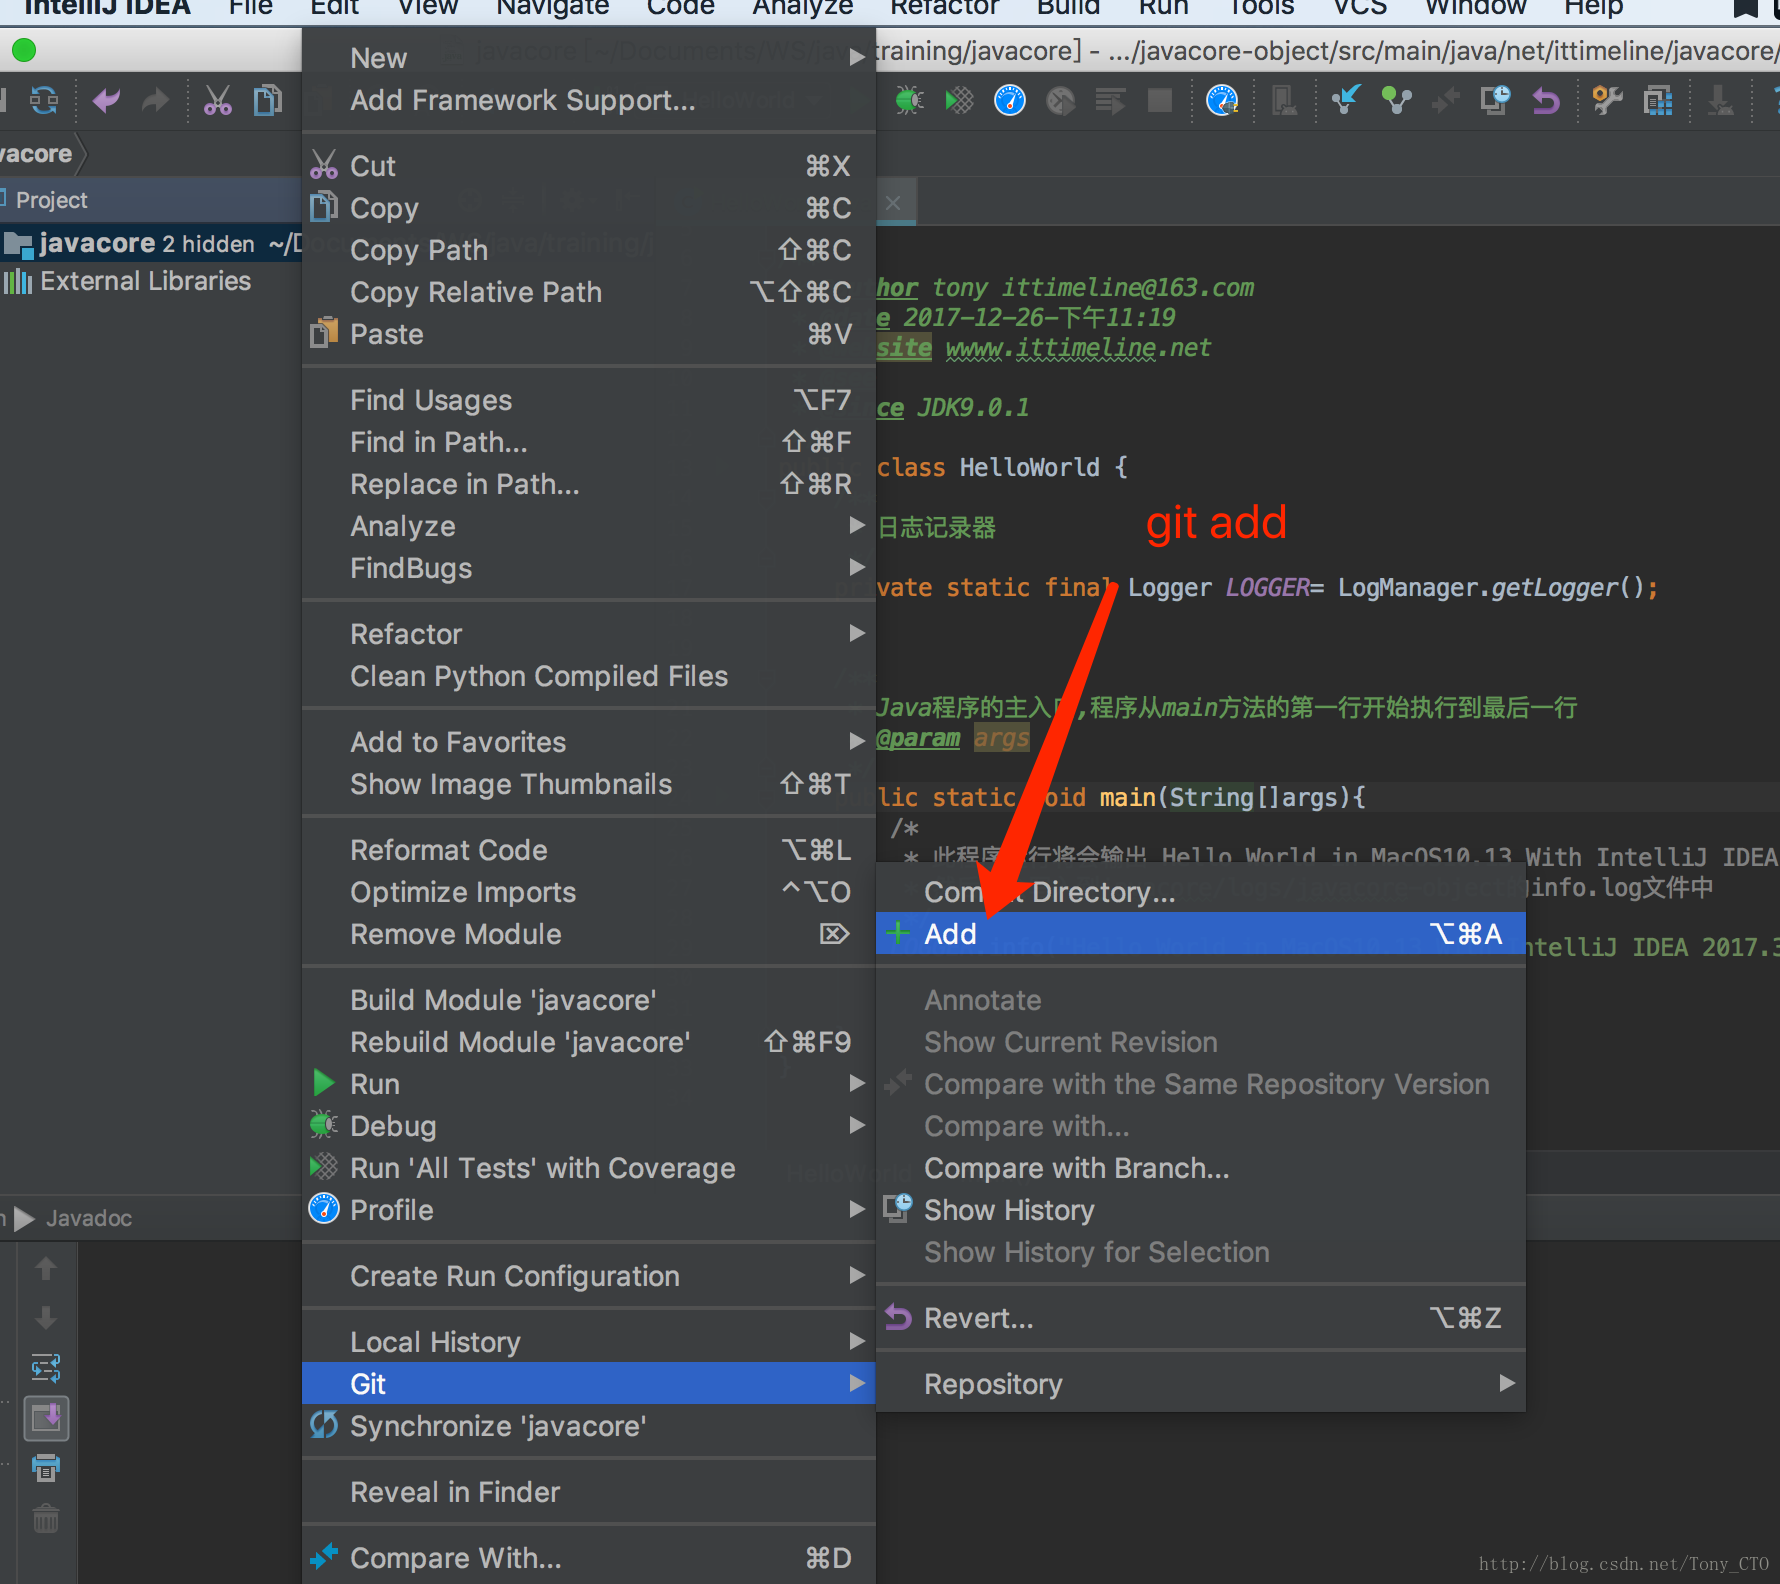Open the Javadoc tool window tab
The width and height of the screenshot is (1780, 1584).
(x=89, y=1218)
